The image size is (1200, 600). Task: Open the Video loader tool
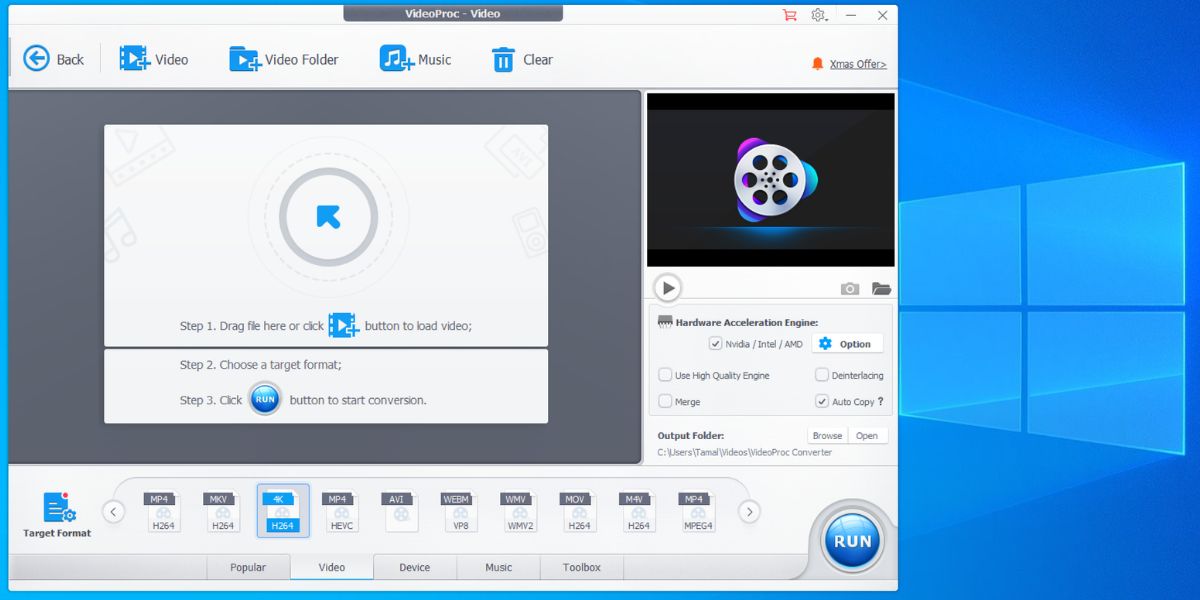[x=155, y=59]
